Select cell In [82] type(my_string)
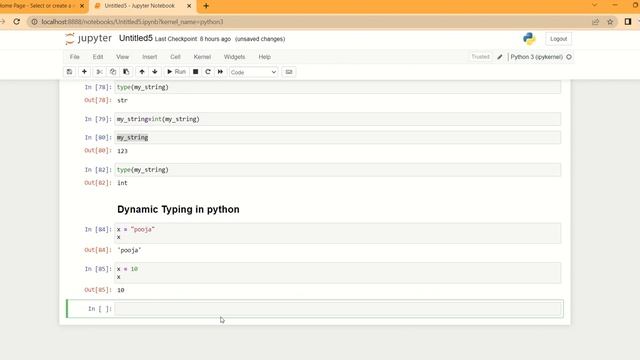Screen dimensions: 640x360 (338, 170)
